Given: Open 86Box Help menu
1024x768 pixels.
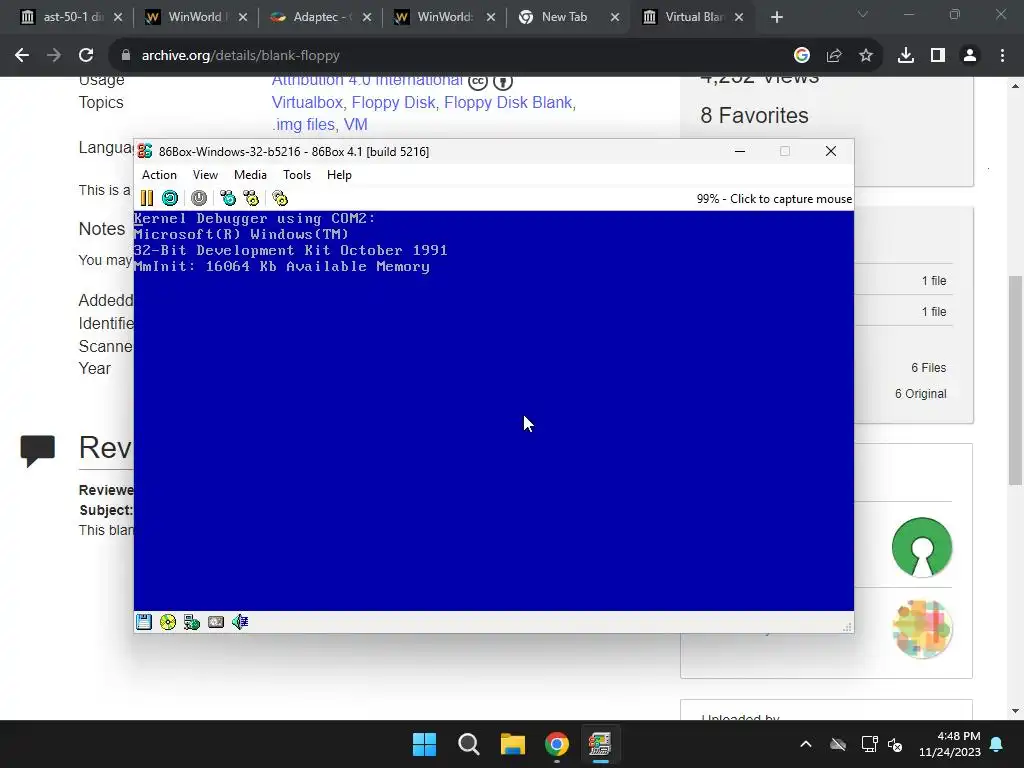Looking at the screenshot, I should click(339, 175).
